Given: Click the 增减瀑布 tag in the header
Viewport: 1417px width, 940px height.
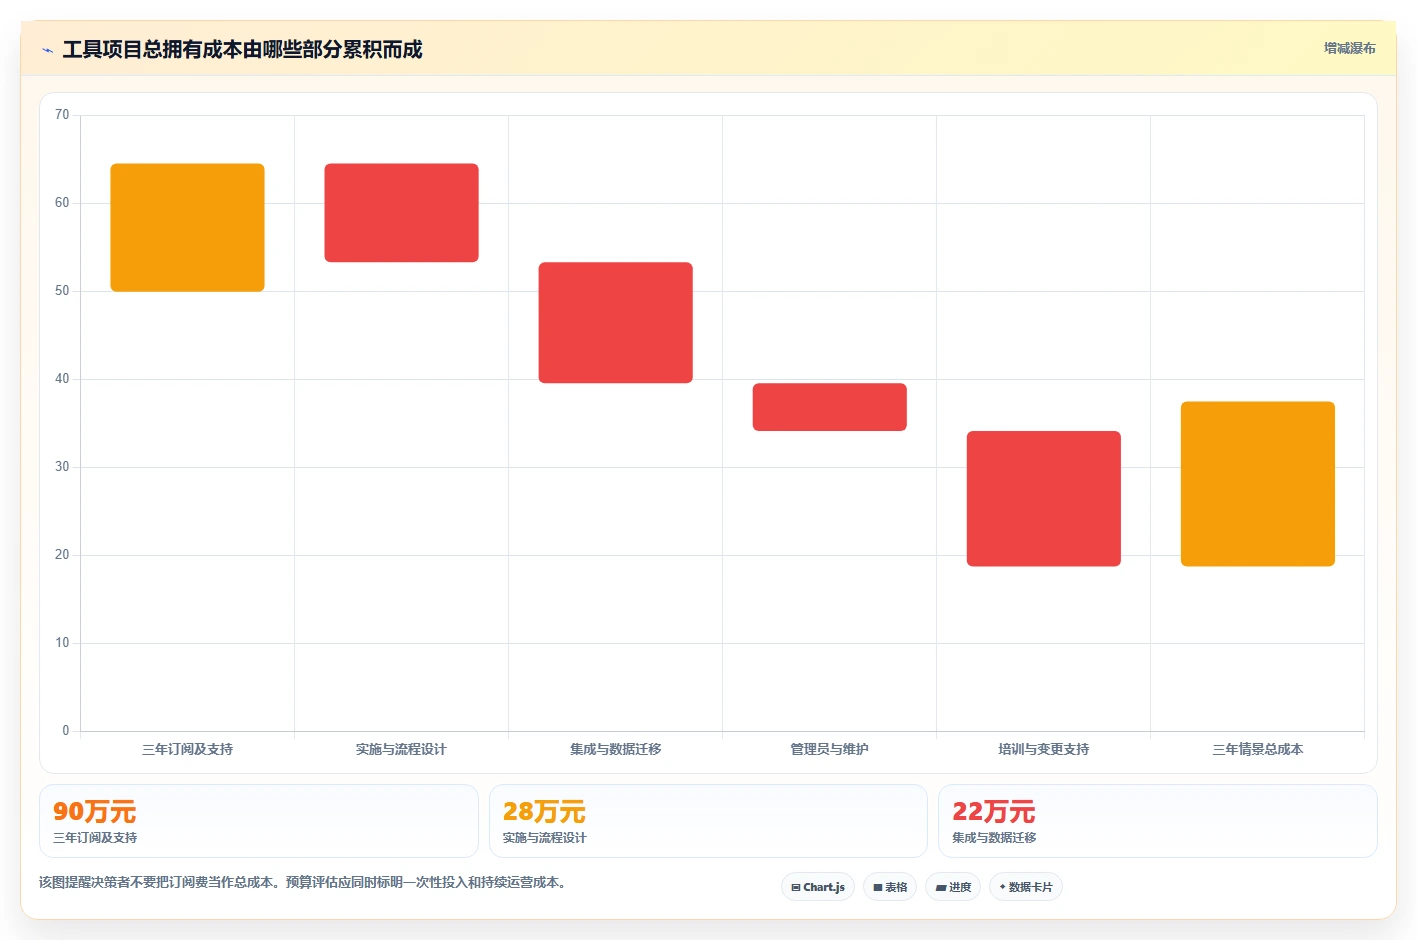Looking at the screenshot, I should pos(1349,48).
